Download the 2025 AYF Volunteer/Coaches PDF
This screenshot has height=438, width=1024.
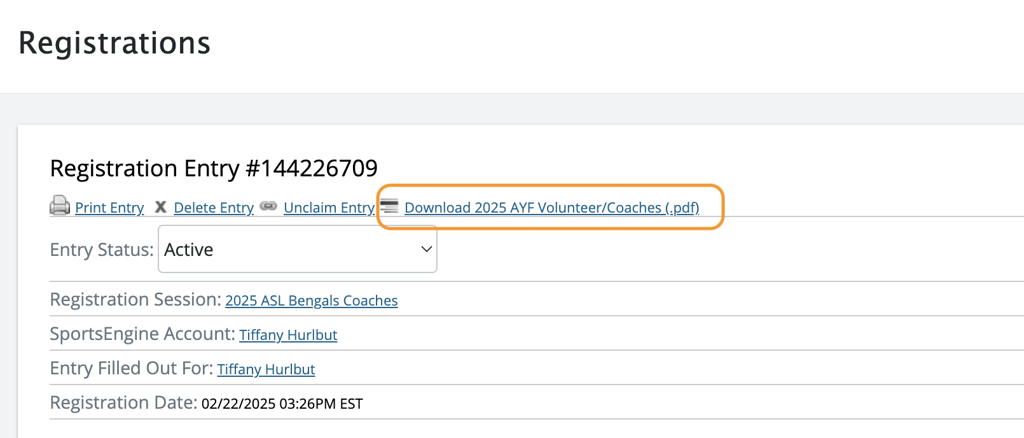click(551, 208)
